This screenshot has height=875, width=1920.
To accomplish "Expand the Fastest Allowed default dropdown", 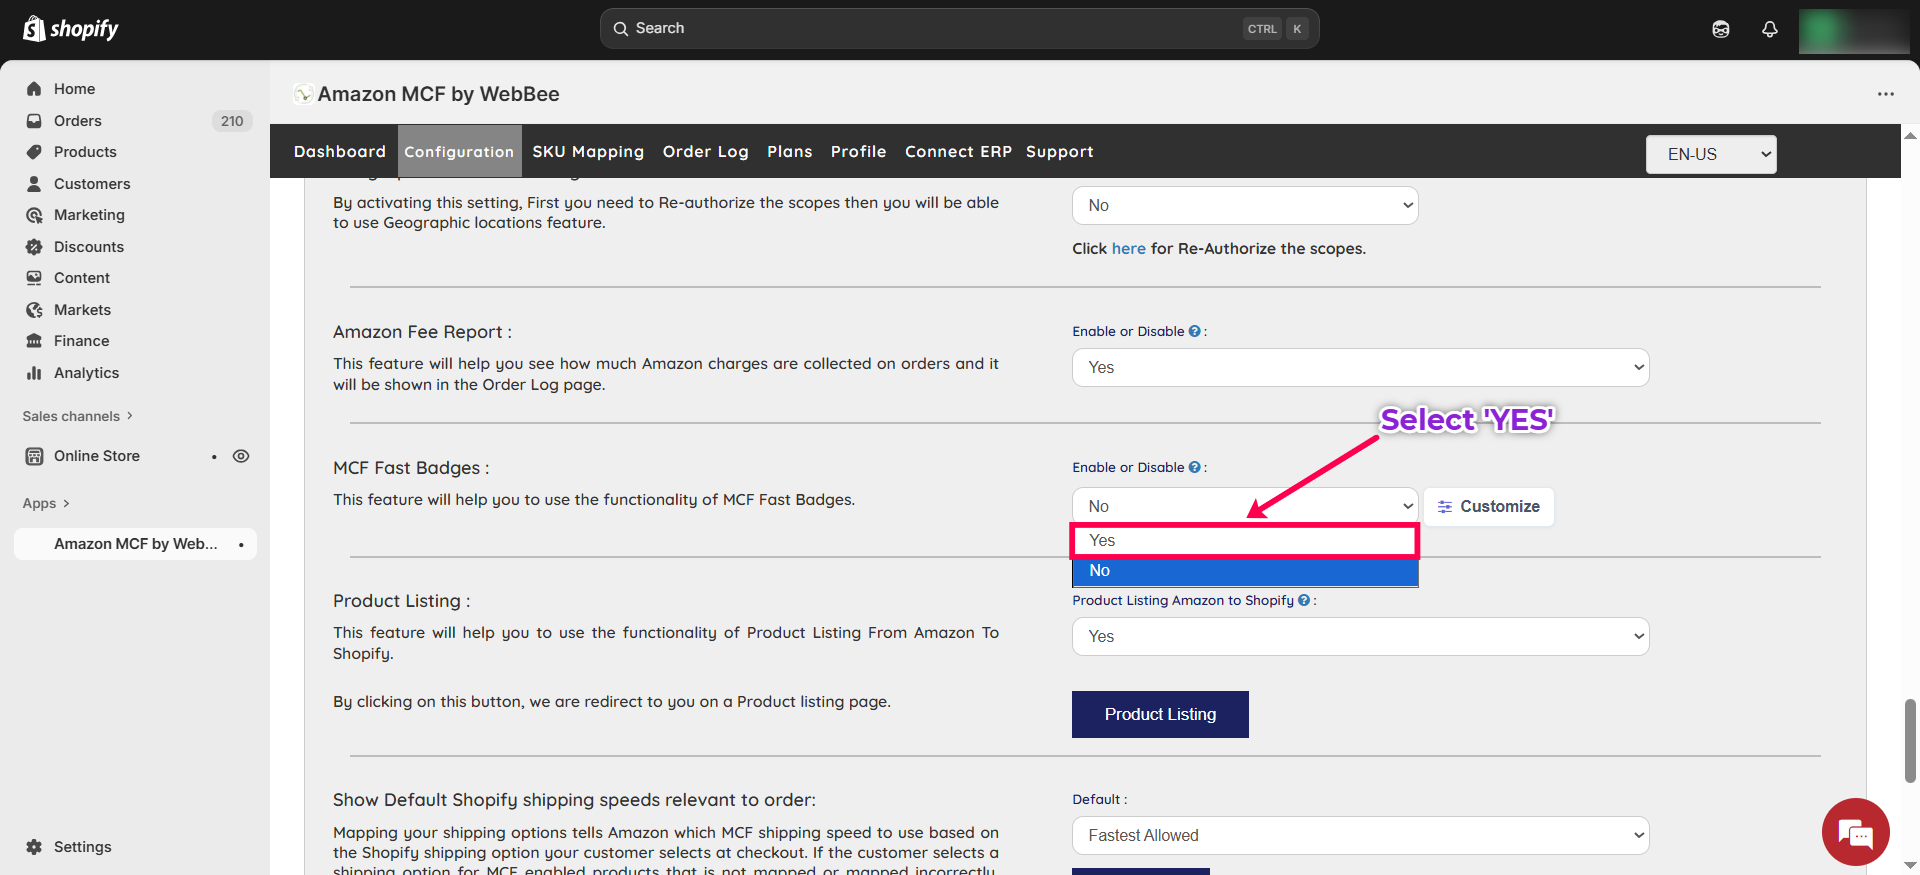I will 1360,836.
